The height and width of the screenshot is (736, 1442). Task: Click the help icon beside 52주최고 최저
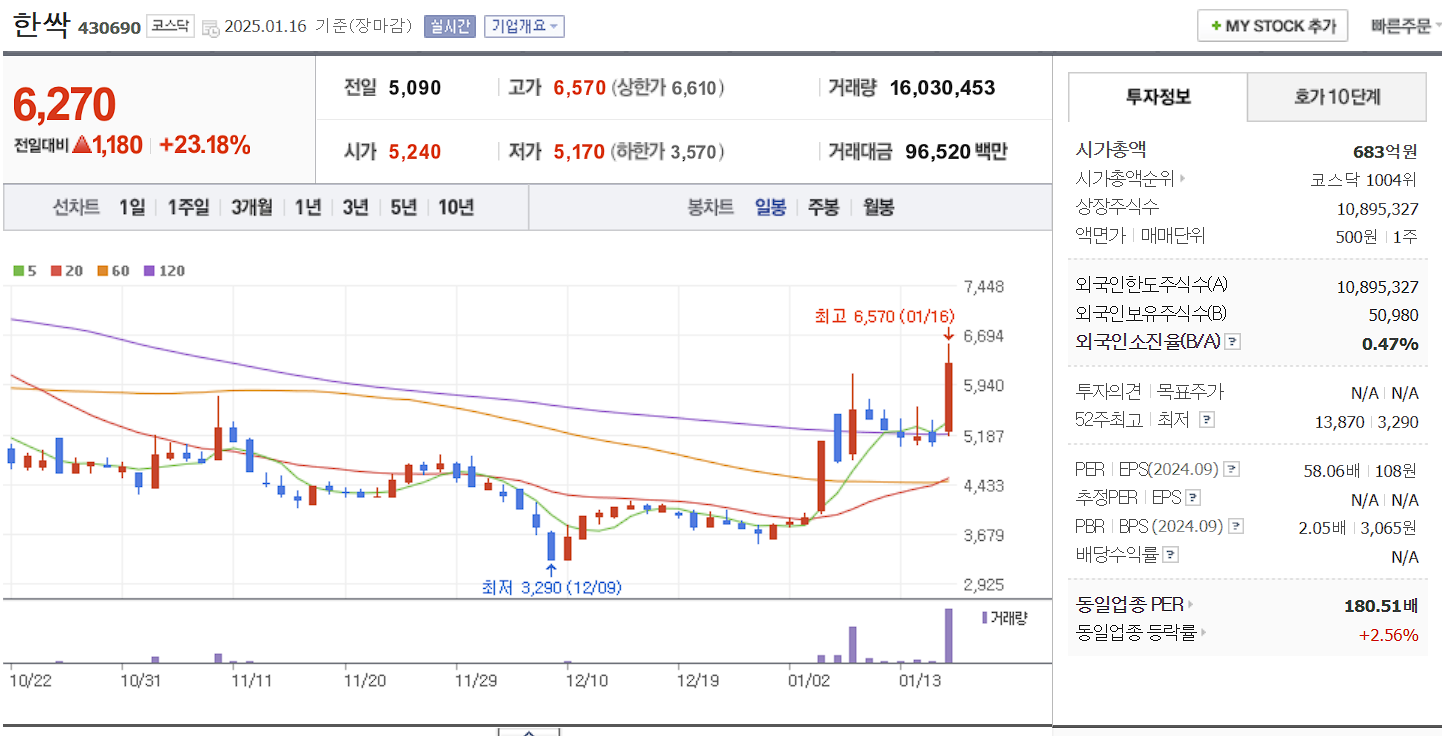(1209, 418)
